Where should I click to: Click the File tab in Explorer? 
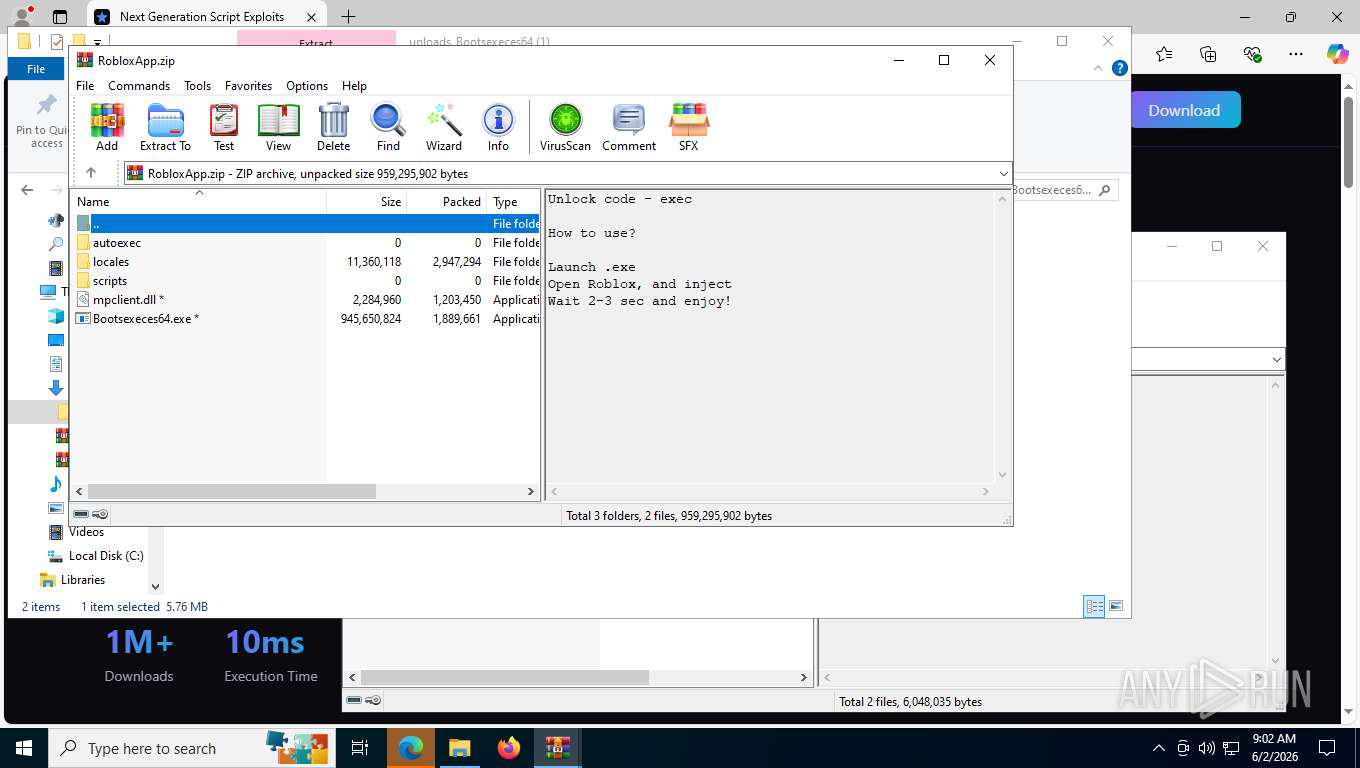click(x=36, y=69)
